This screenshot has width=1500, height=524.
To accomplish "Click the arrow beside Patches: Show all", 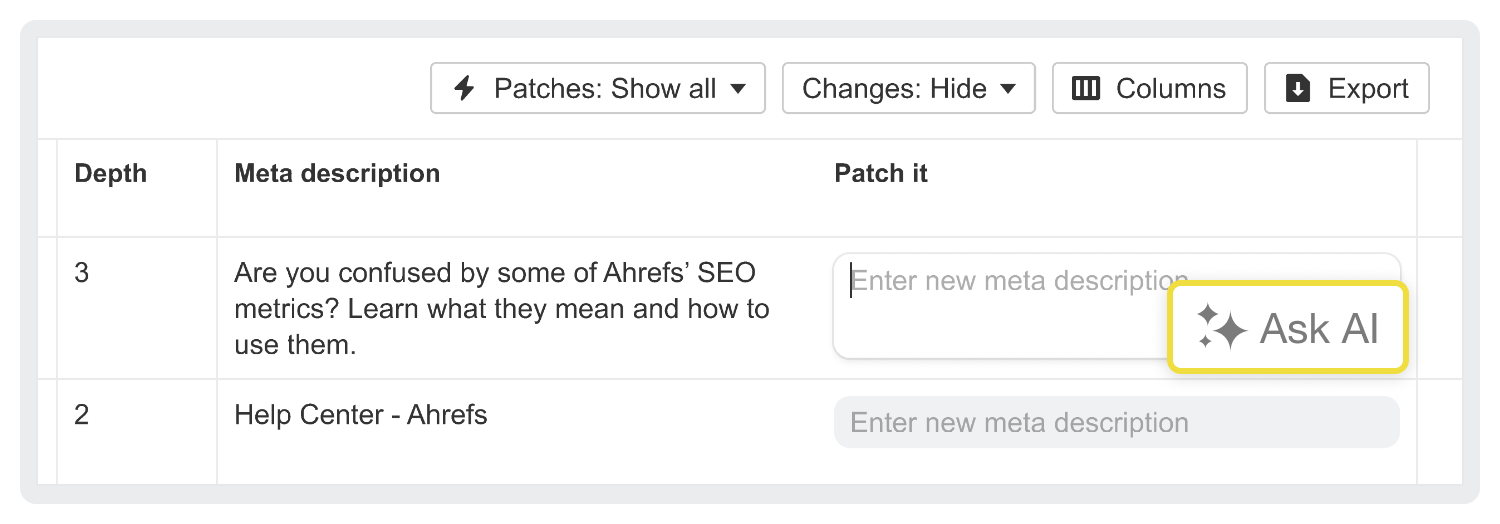I will point(738,88).
